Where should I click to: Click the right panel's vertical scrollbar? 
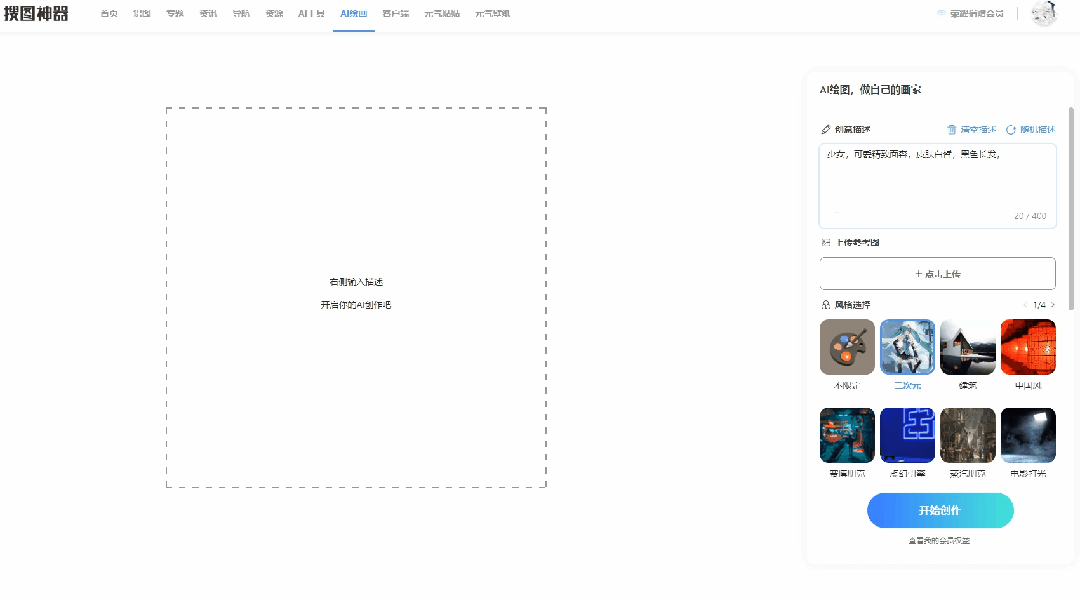pyautogui.click(x=1071, y=208)
